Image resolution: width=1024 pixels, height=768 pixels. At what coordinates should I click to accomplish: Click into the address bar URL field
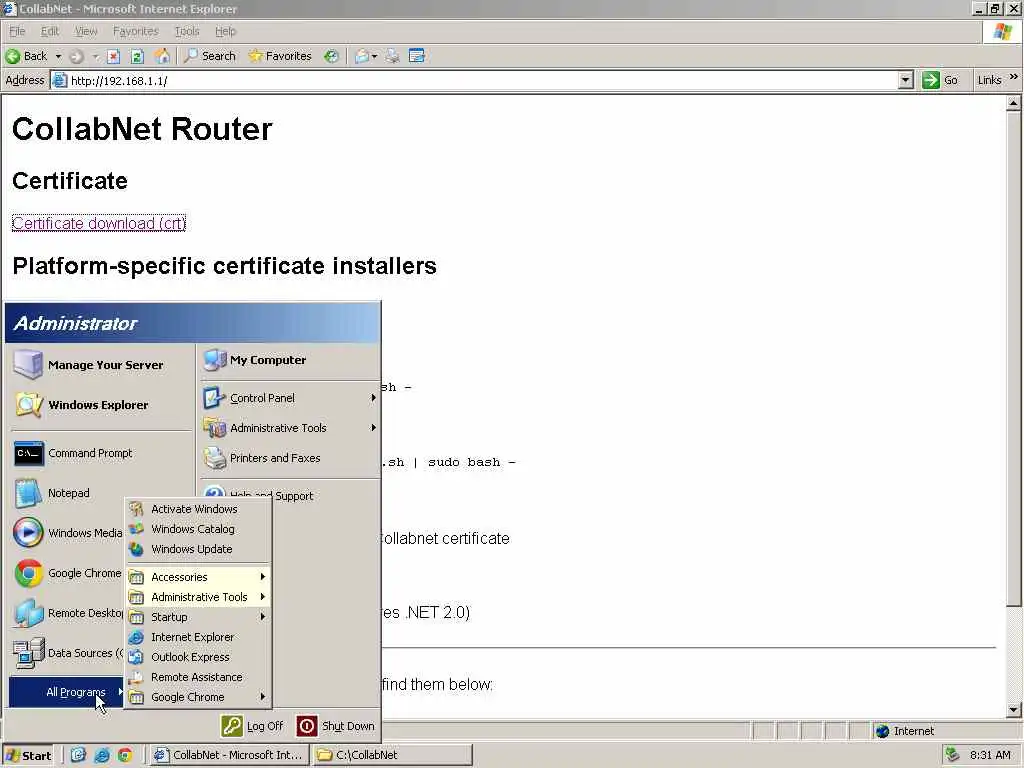tap(483, 80)
